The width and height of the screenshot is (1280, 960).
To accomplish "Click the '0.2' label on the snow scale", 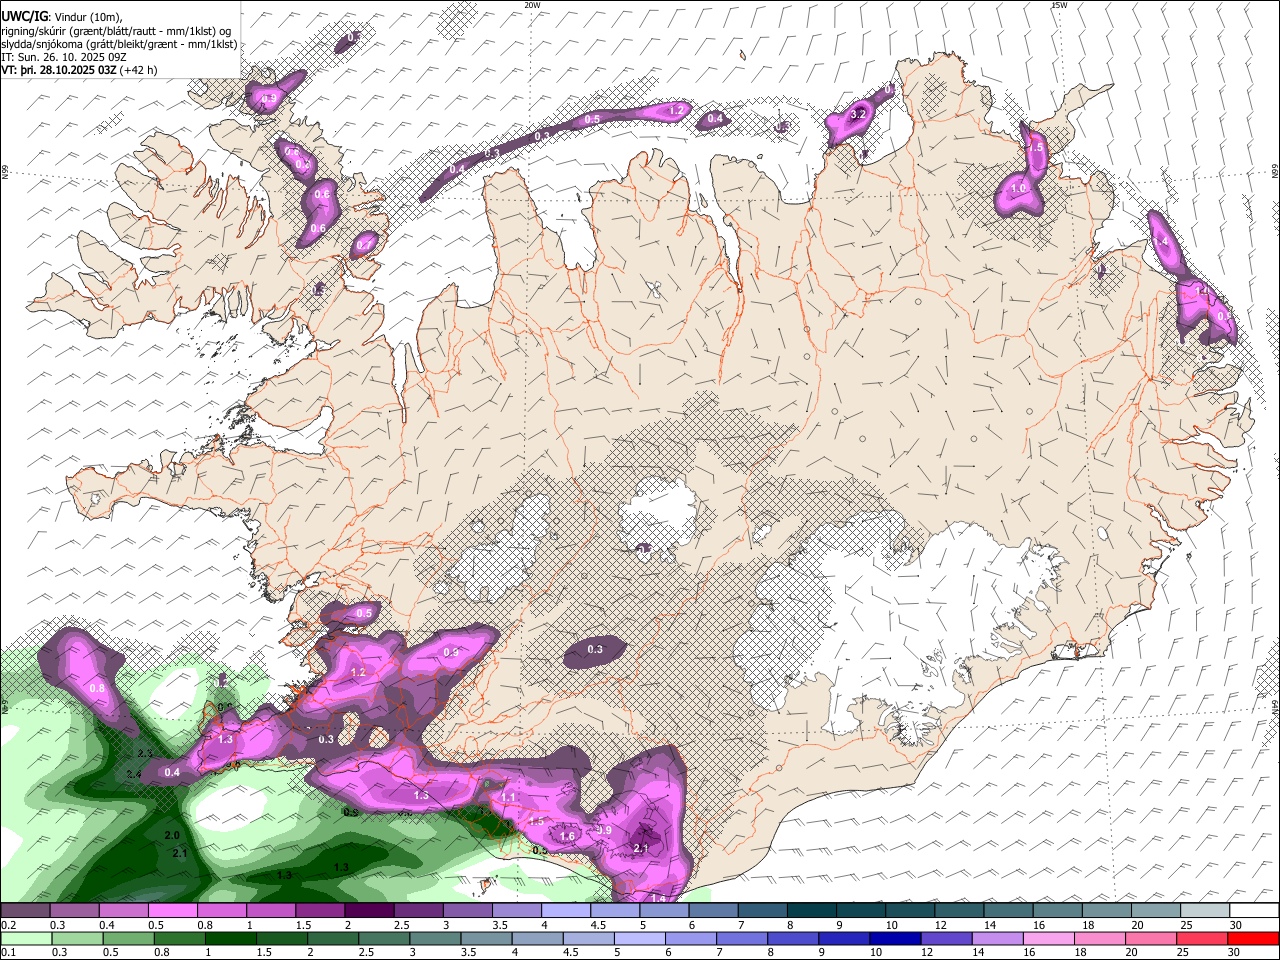I will click(8, 925).
